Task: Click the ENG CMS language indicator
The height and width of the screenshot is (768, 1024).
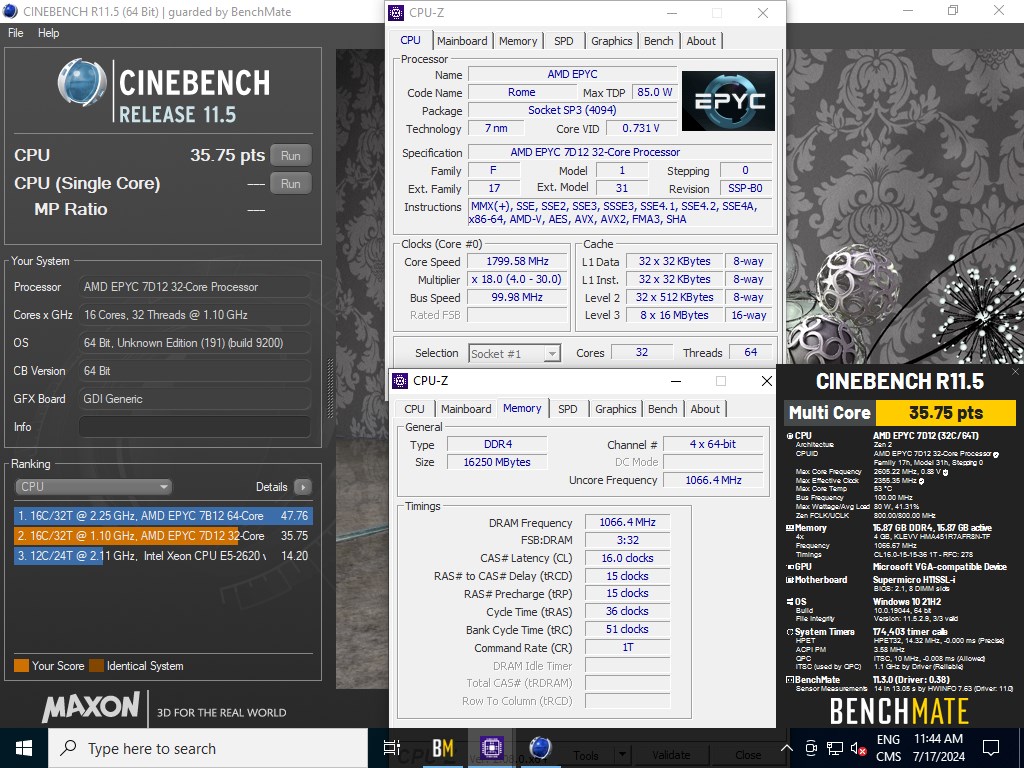Action: tap(889, 748)
